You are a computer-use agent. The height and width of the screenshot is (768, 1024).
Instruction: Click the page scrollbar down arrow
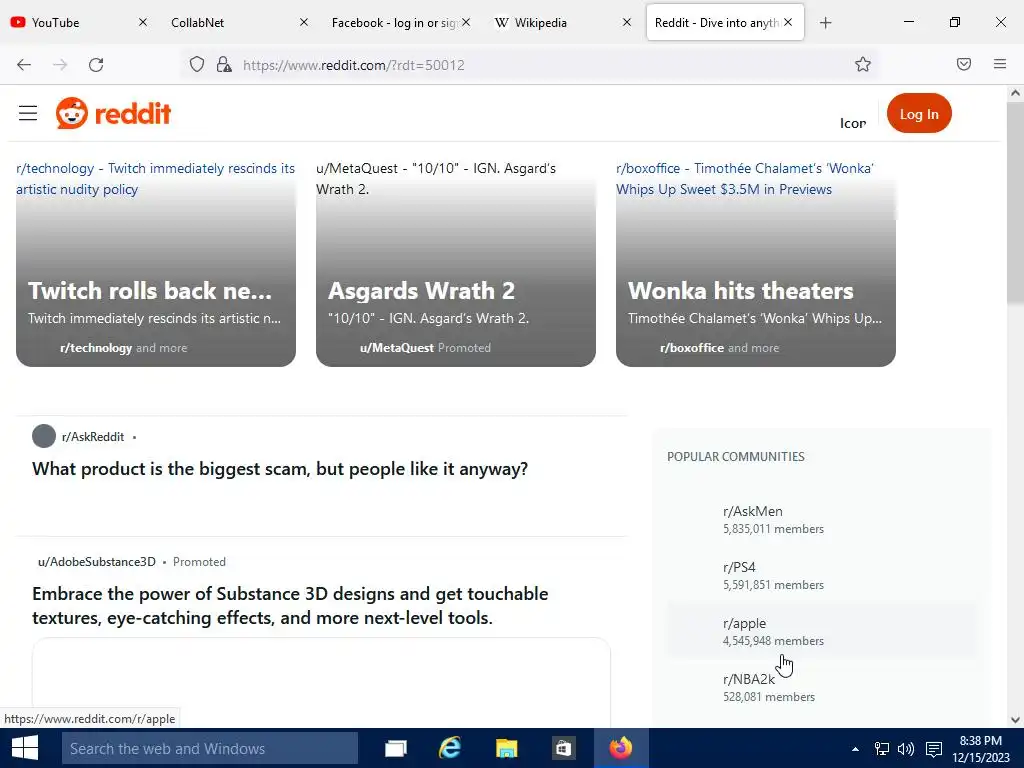1015,720
